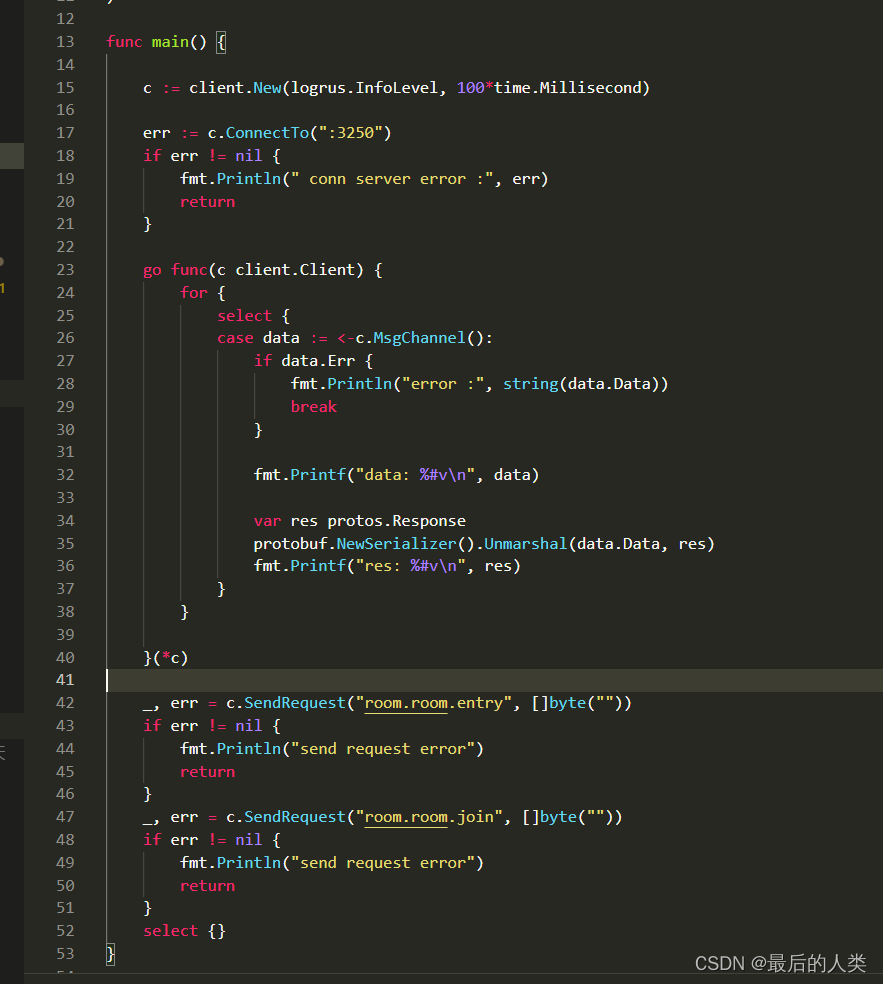Viewport: 883px width, 984px height.
Task: Click line number 53 in the gutter
Action: click(65, 953)
